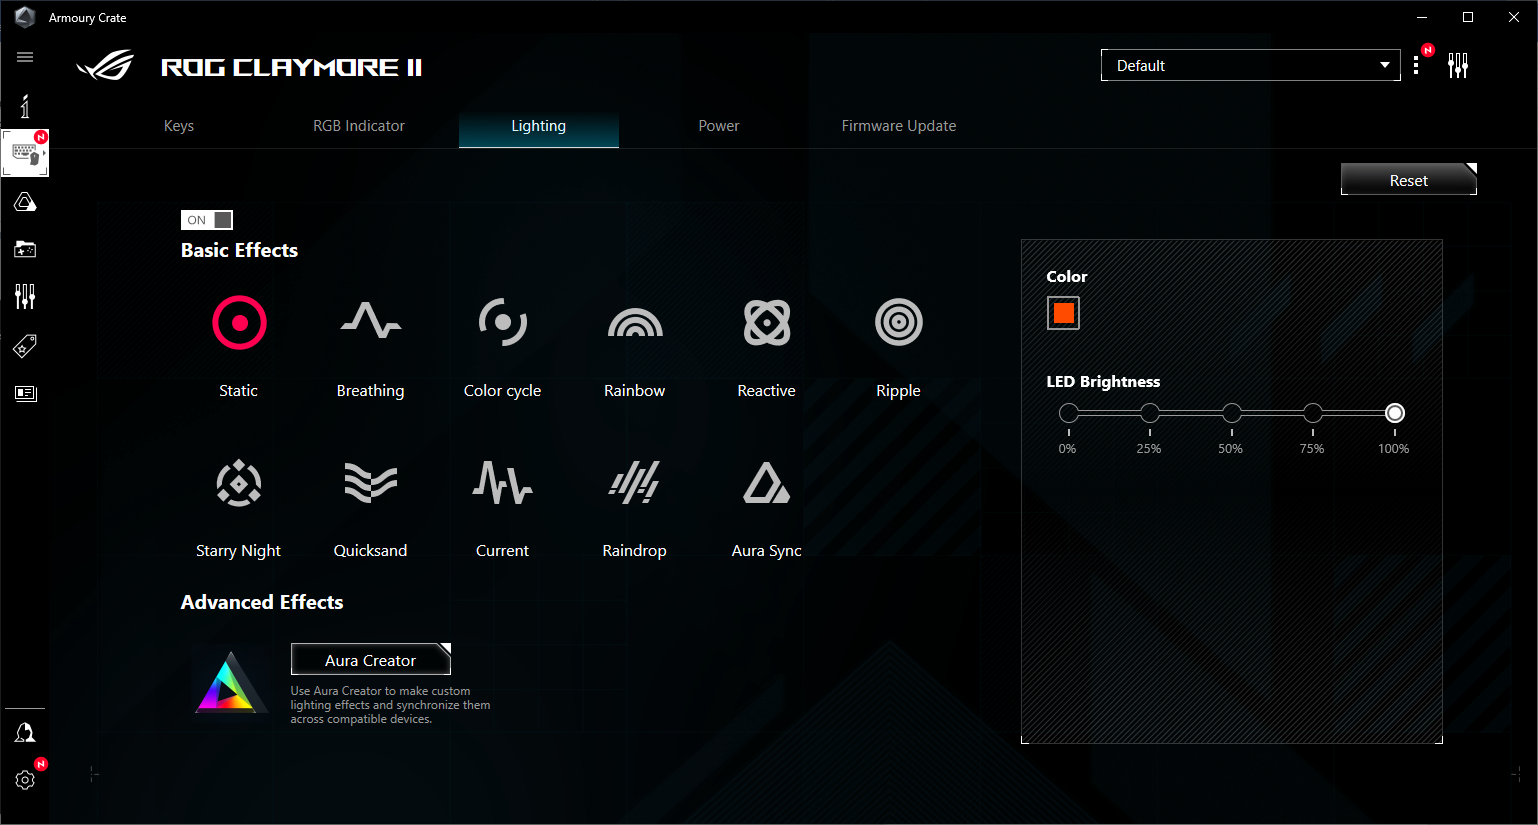Viewport: 1538px width, 825px height.
Task: Set LED Brightness to 50%
Action: tap(1232, 413)
